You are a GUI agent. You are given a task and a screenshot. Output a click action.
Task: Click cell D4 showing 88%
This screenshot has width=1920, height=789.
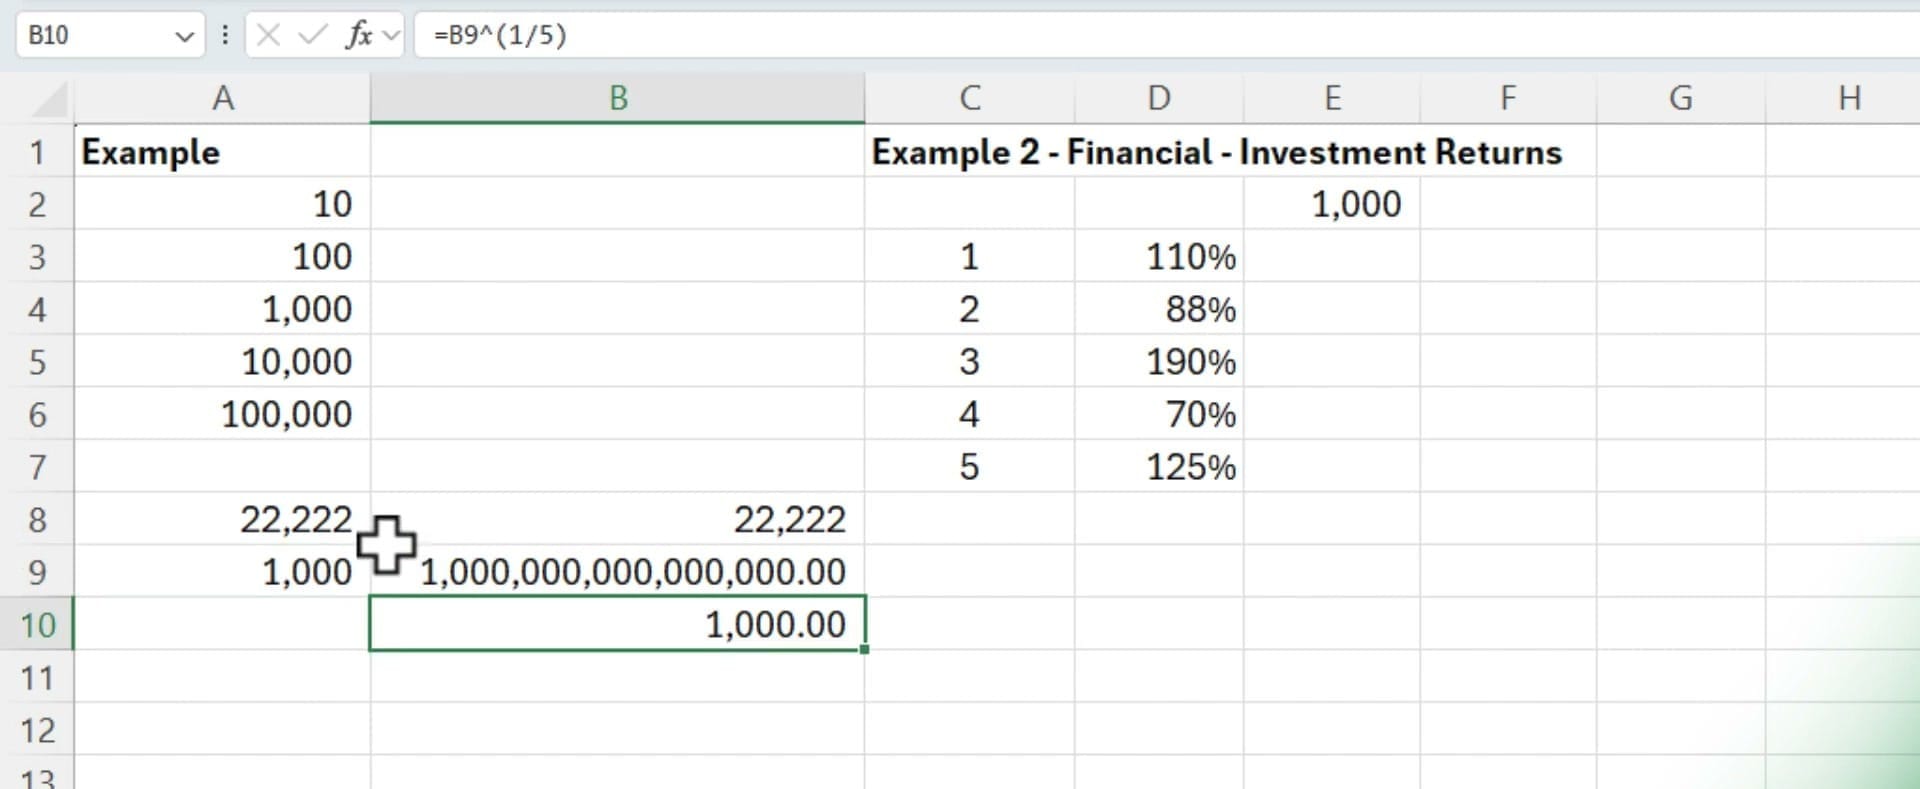click(x=1159, y=309)
